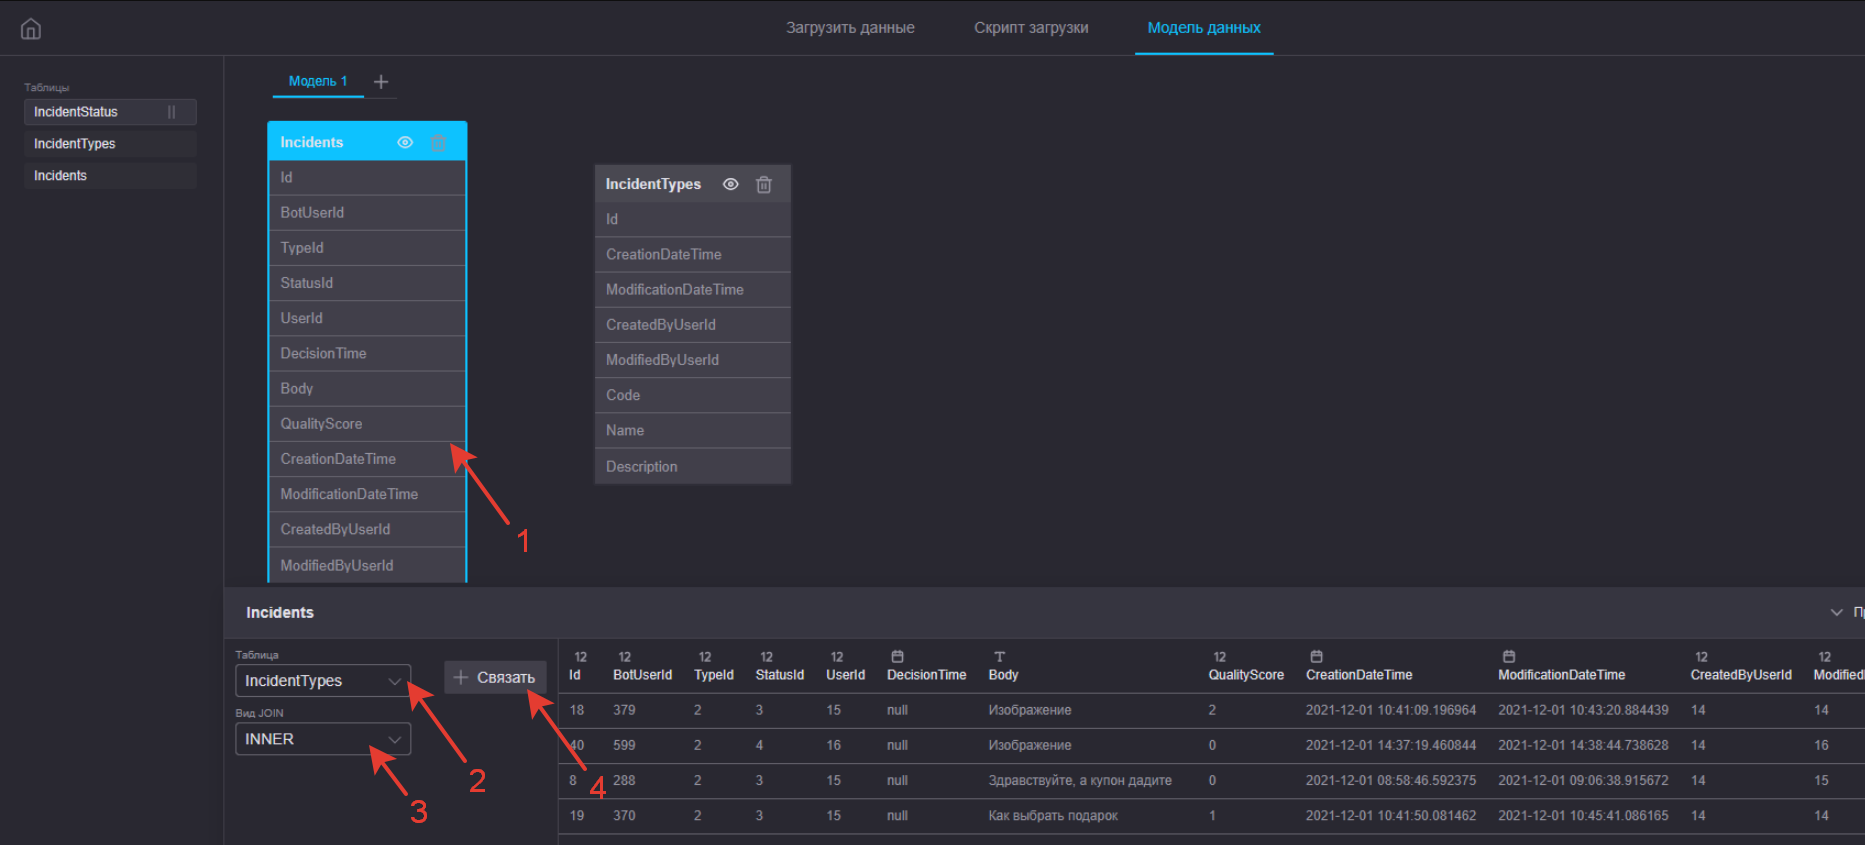Click cell 'Здравствуйте, а купон дадите'

[x=1080, y=780]
